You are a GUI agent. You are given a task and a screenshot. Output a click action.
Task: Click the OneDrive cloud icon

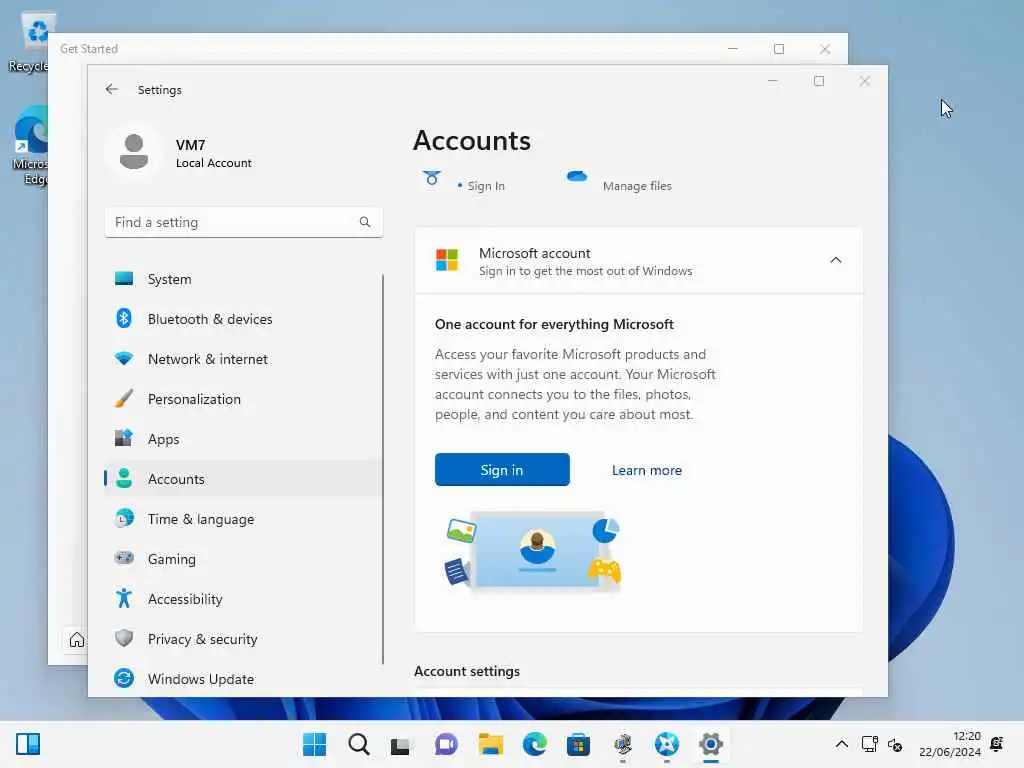[x=577, y=176]
